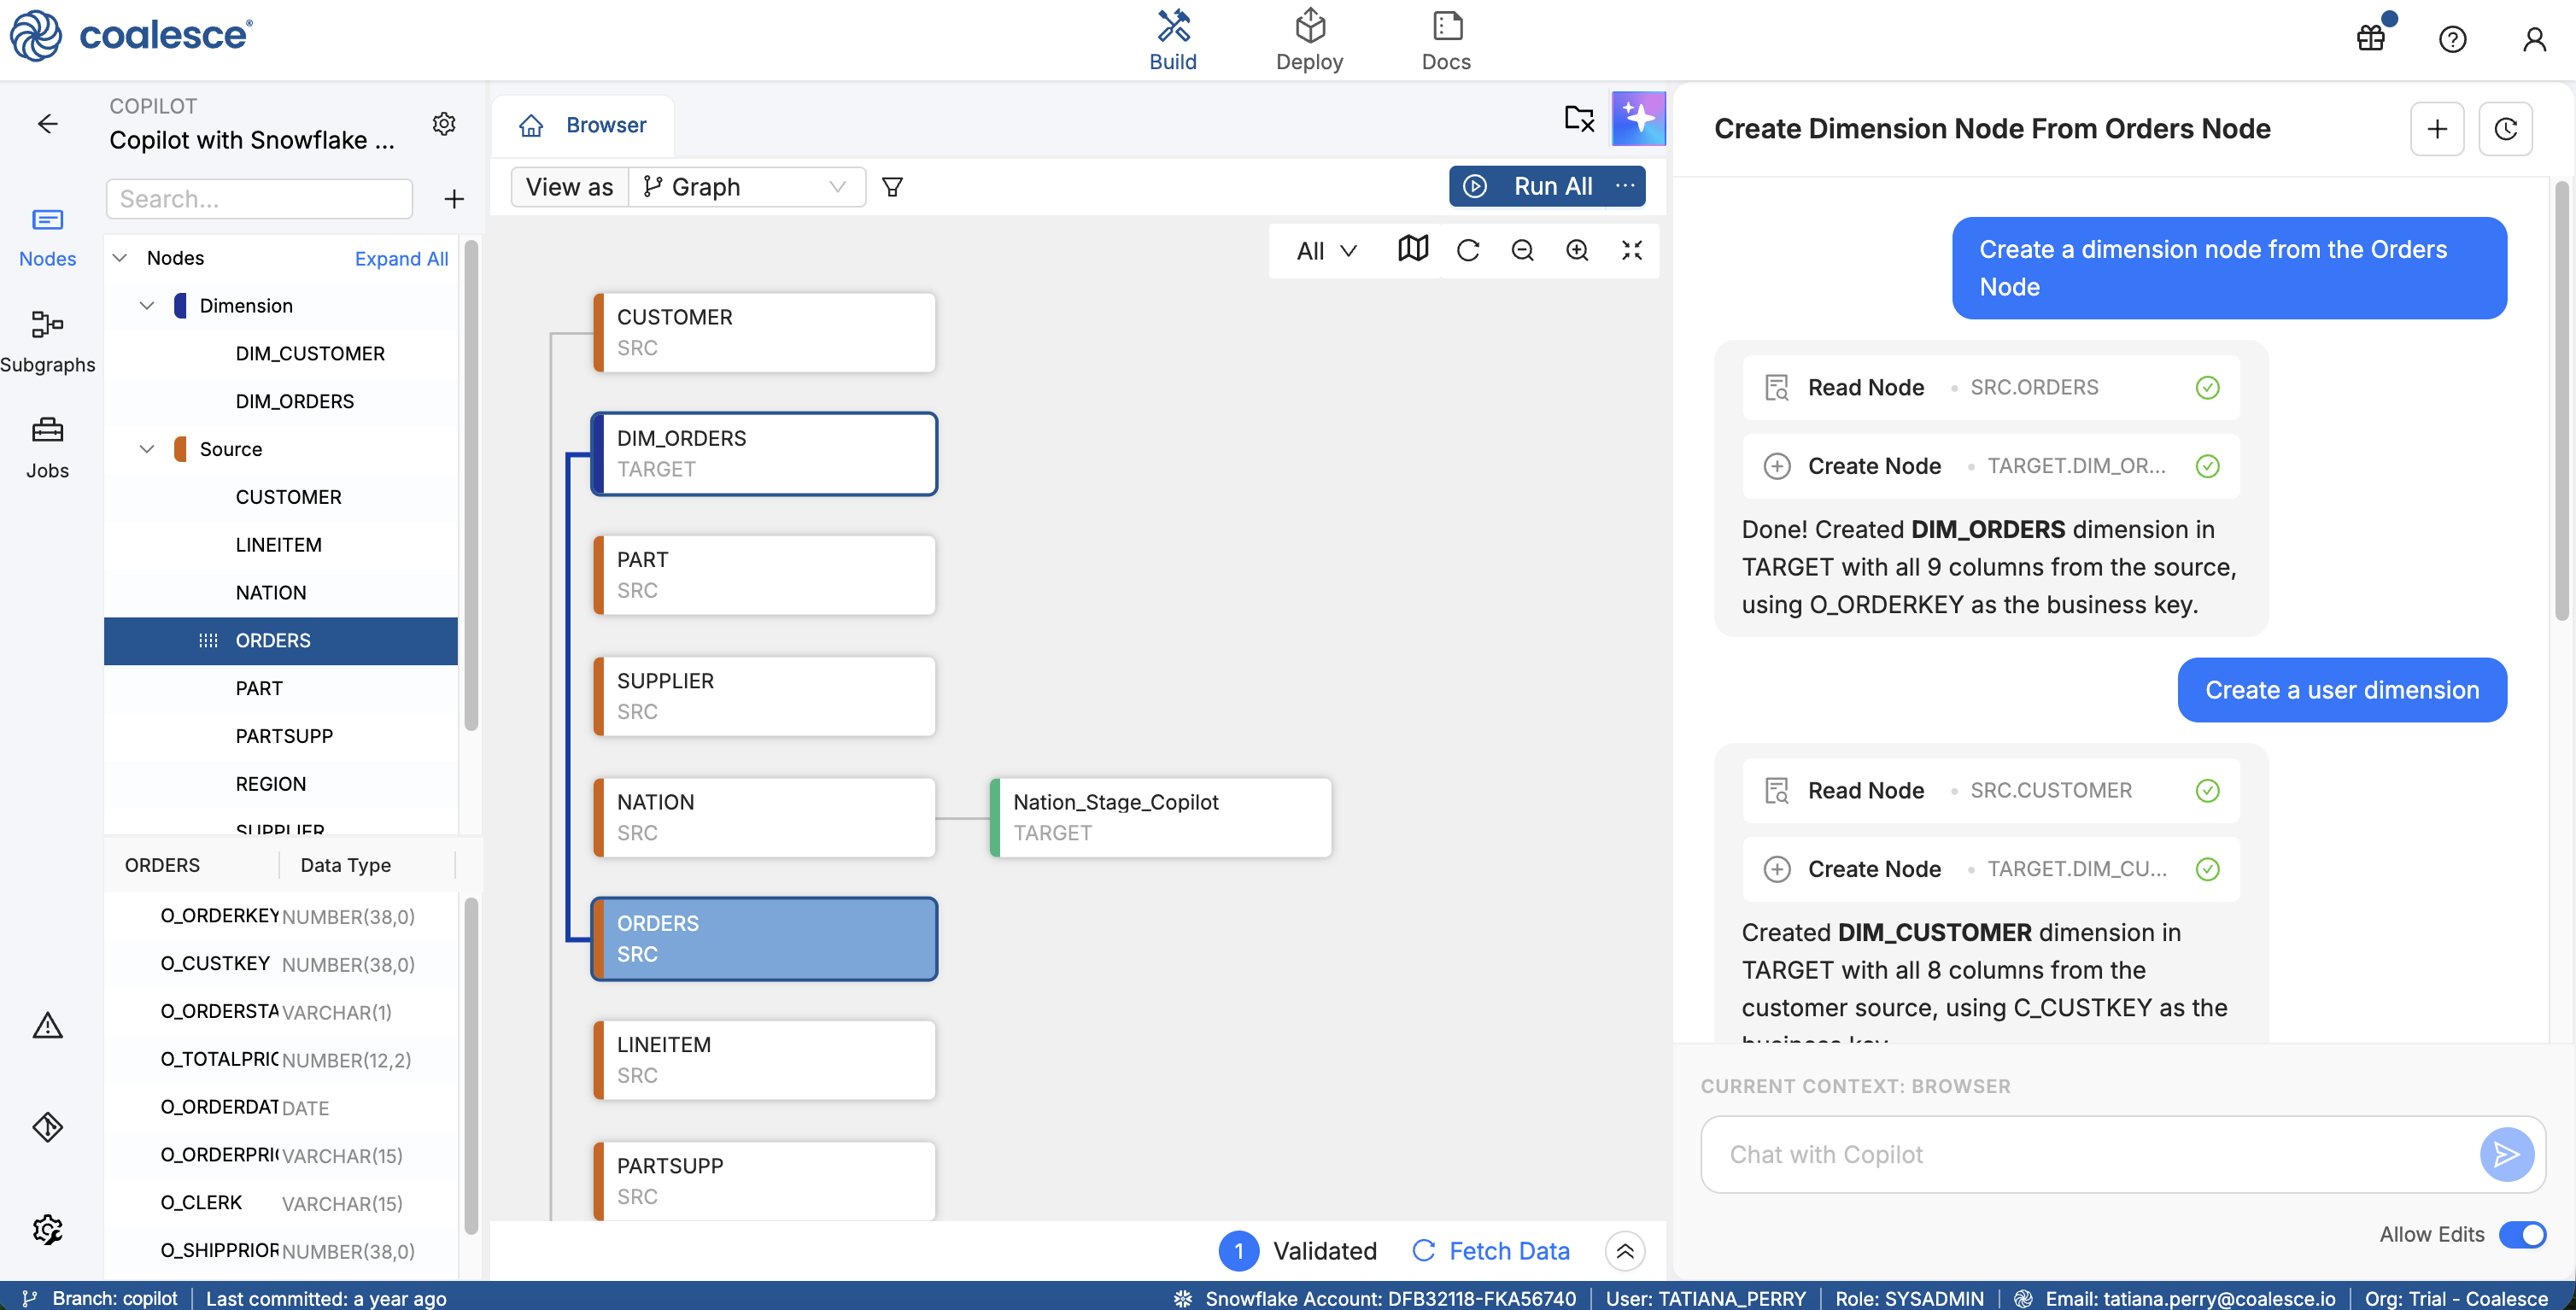This screenshot has width=2576, height=1310.
Task: Select the Browser tab
Action: pos(582,125)
